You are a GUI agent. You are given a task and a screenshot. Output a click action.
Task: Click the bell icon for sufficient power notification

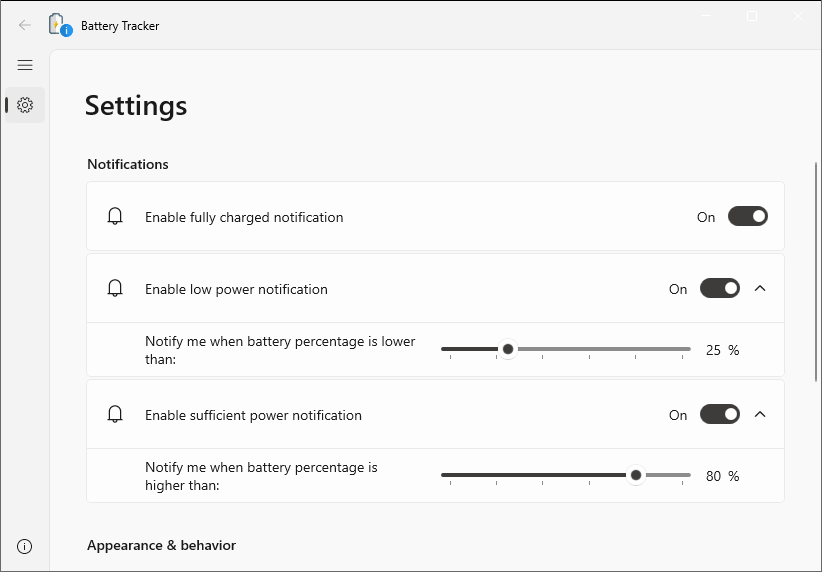coord(115,414)
